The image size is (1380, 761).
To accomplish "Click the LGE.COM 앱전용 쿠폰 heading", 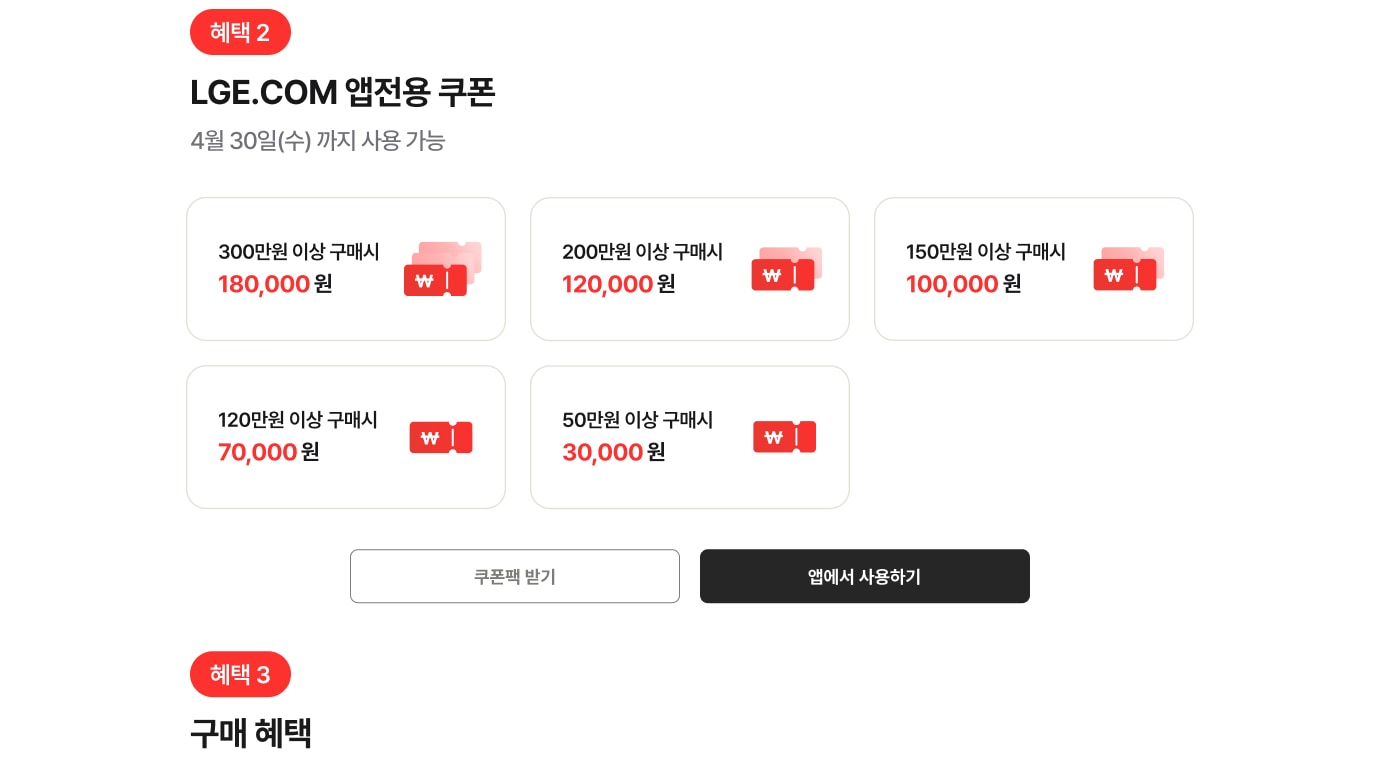I will pyautogui.click(x=343, y=92).
